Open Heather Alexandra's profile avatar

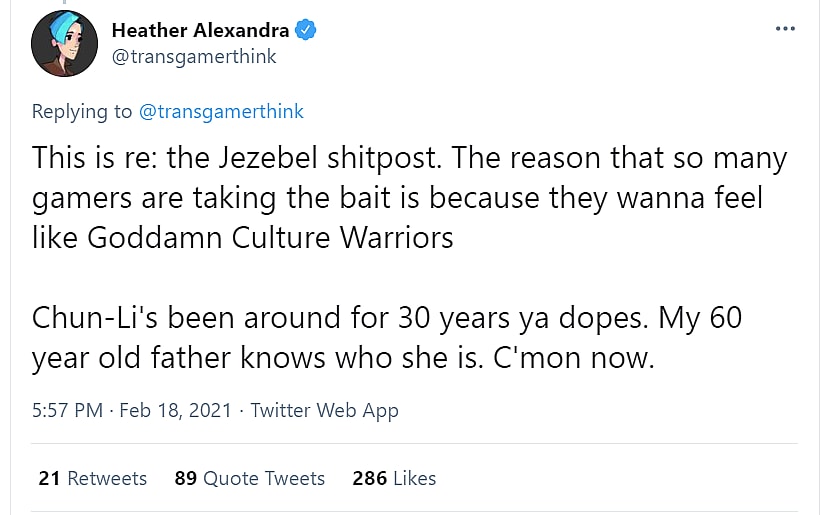(64, 44)
